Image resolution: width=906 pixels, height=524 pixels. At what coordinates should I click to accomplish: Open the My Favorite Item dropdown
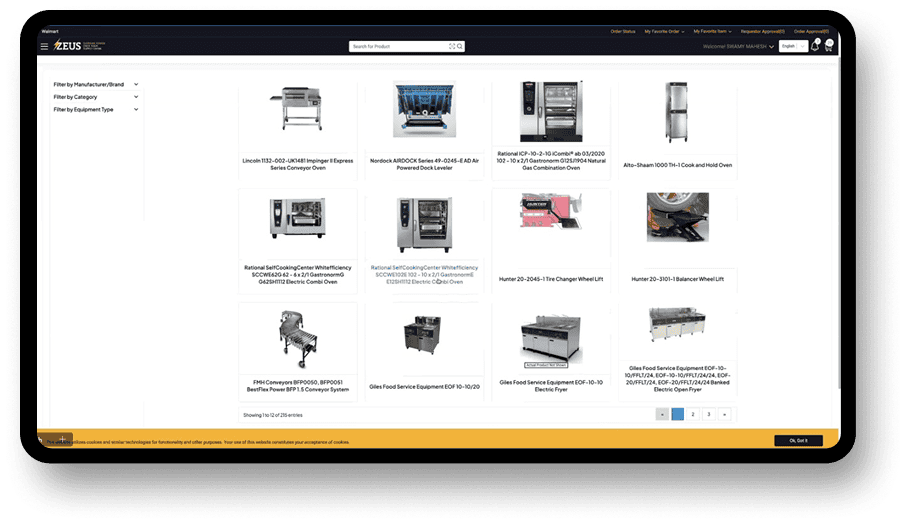click(x=712, y=31)
